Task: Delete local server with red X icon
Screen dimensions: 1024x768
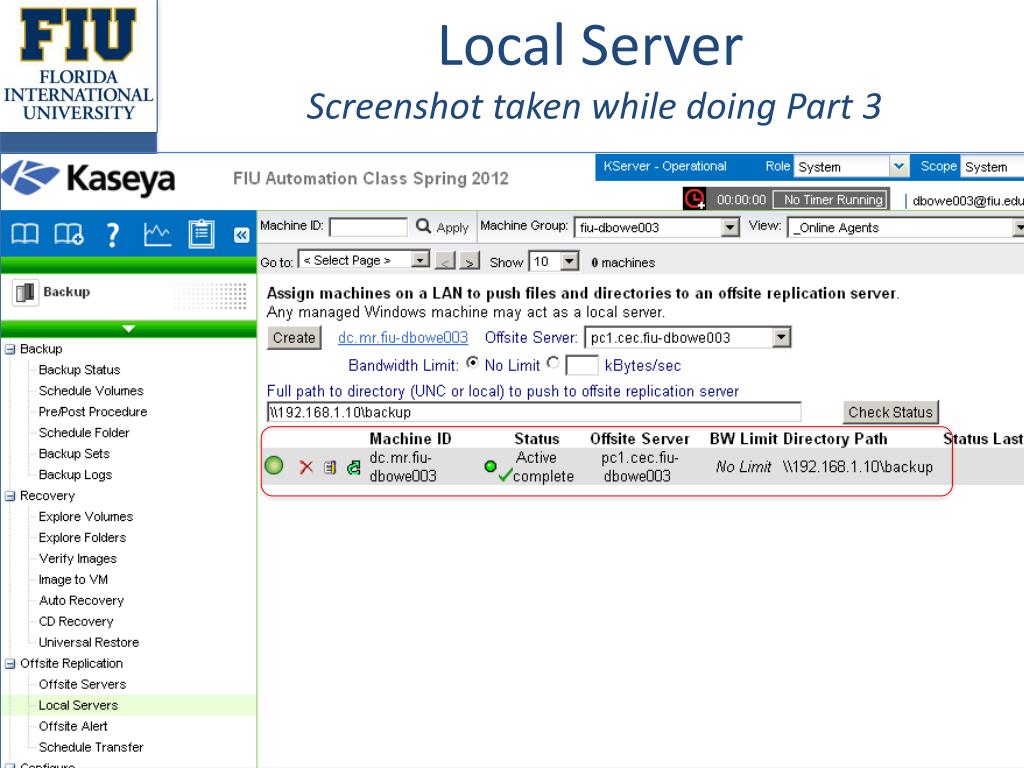Action: click(x=306, y=467)
